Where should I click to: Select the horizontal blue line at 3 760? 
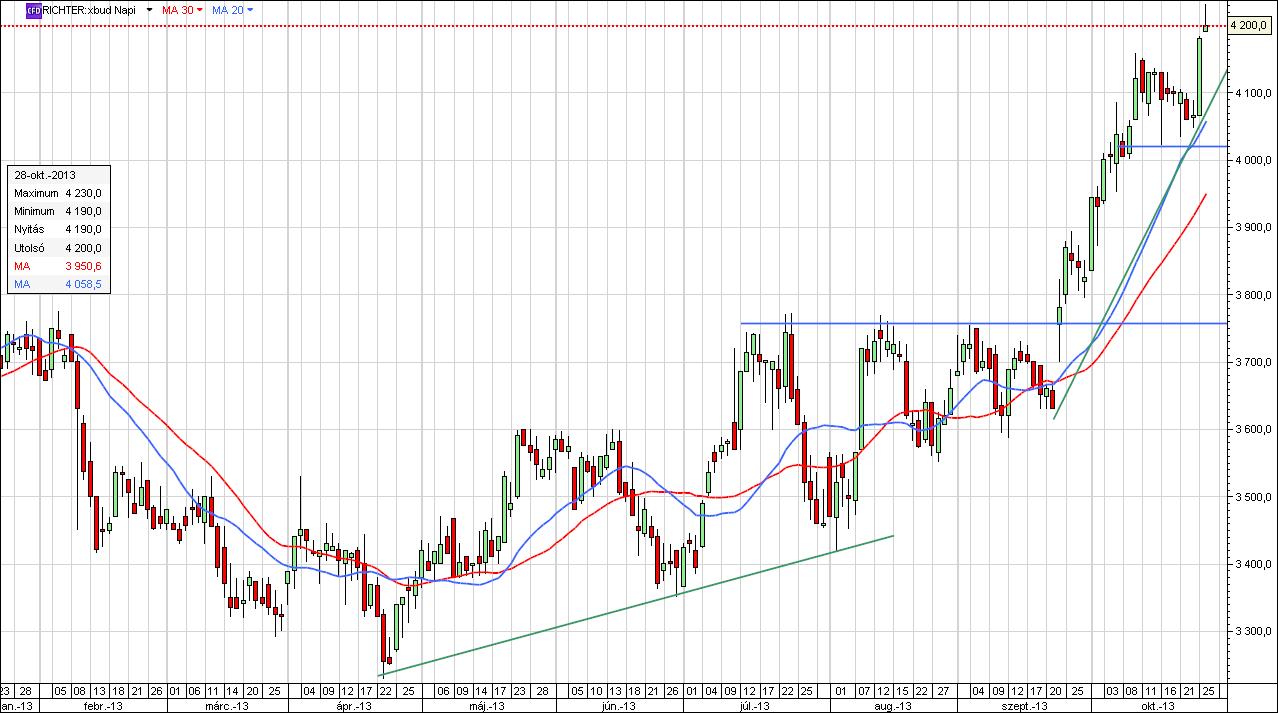click(984, 323)
